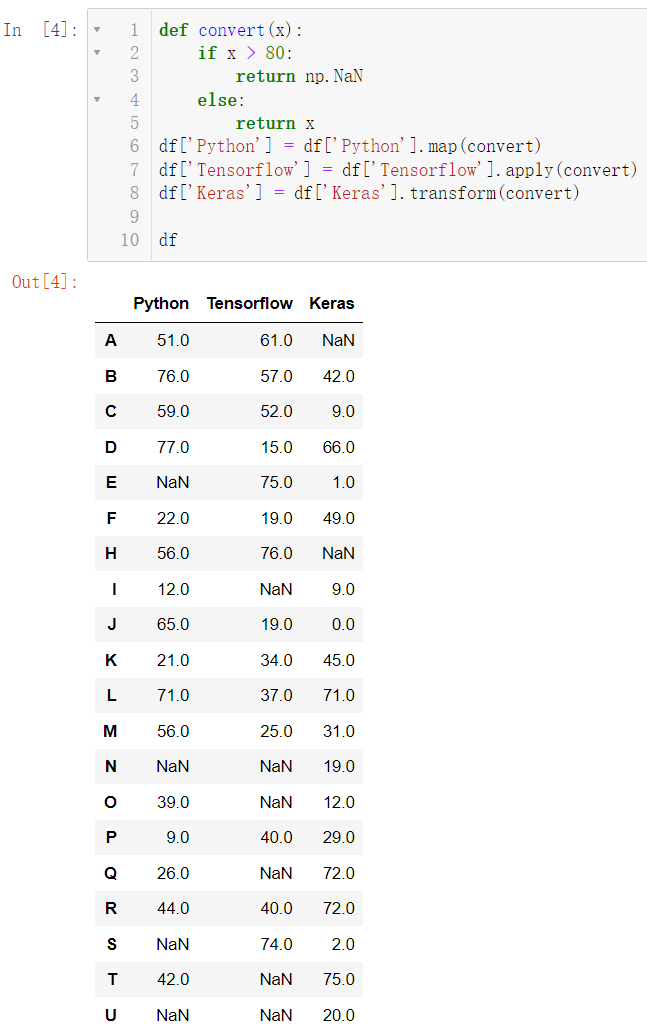This screenshot has width=647, height=1032.
Task: Click Python value 39.0 in row O
Action: [x=173, y=802]
